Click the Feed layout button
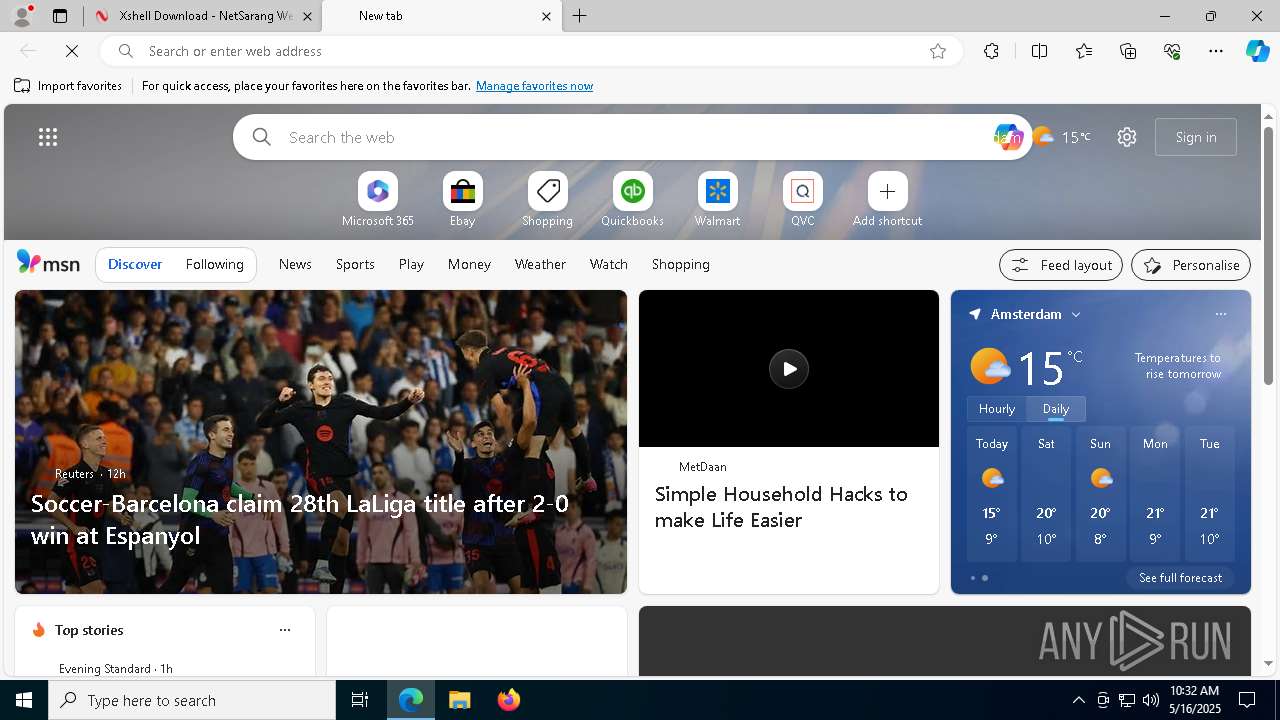Viewport: 1280px width, 720px height. (x=1061, y=265)
